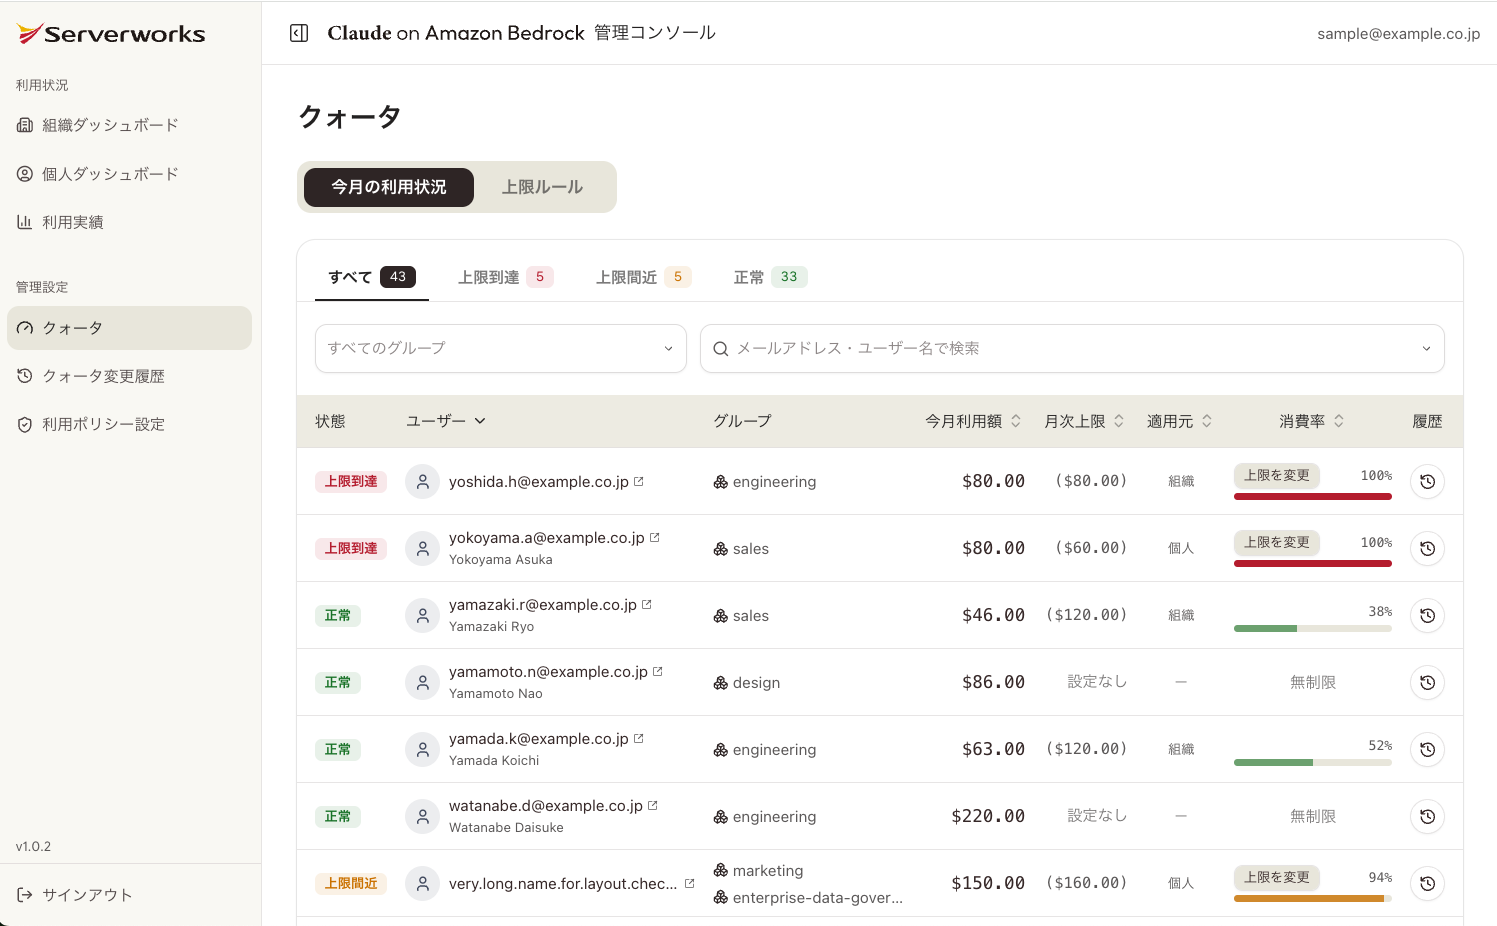The width and height of the screenshot is (1497, 926).
Task: Open external link icon beside yamazaki.r@example.co.jp
Action: 647,604
